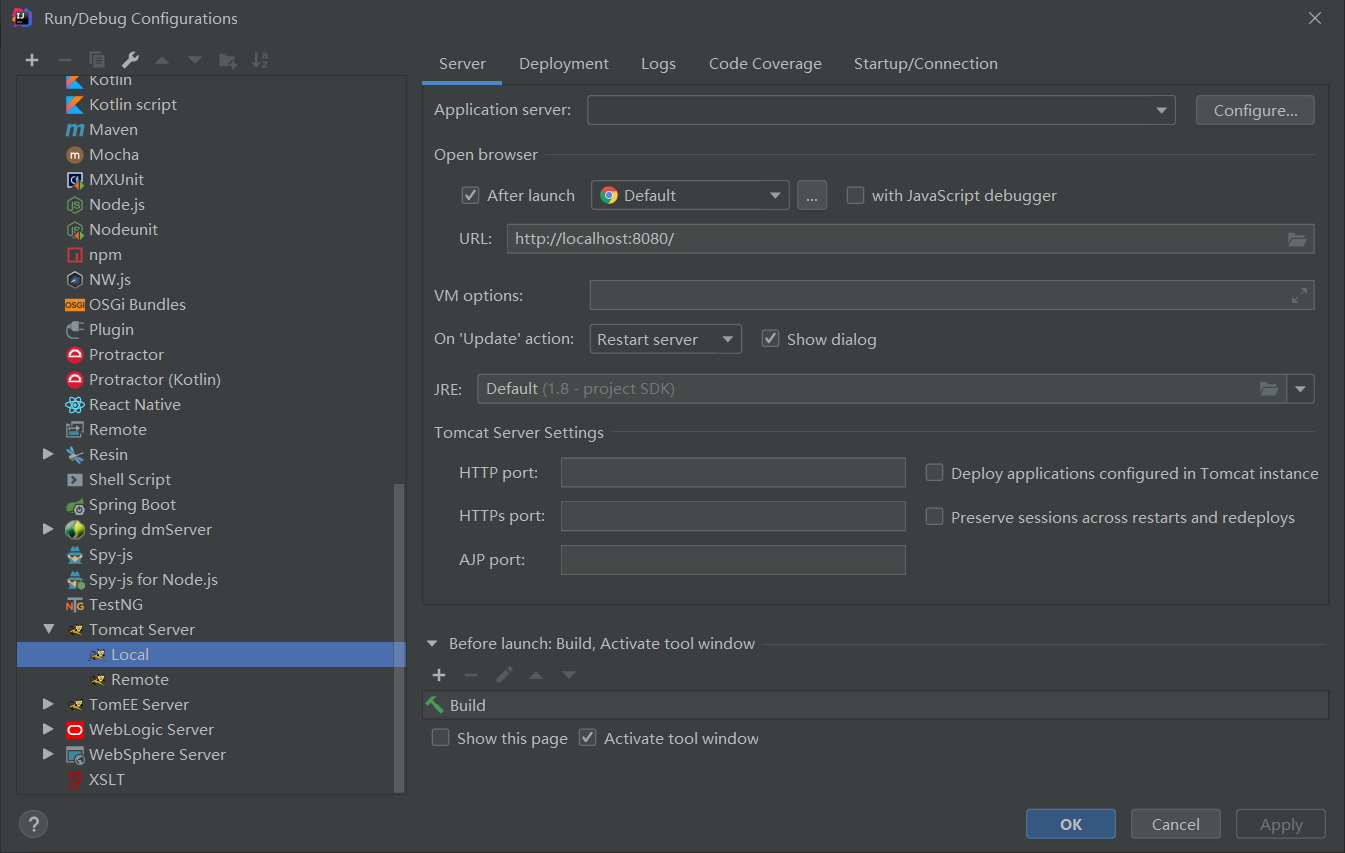1345x853 pixels.
Task: Select the Protractor (Kotlin) template icon
Action: coord(74,380)
